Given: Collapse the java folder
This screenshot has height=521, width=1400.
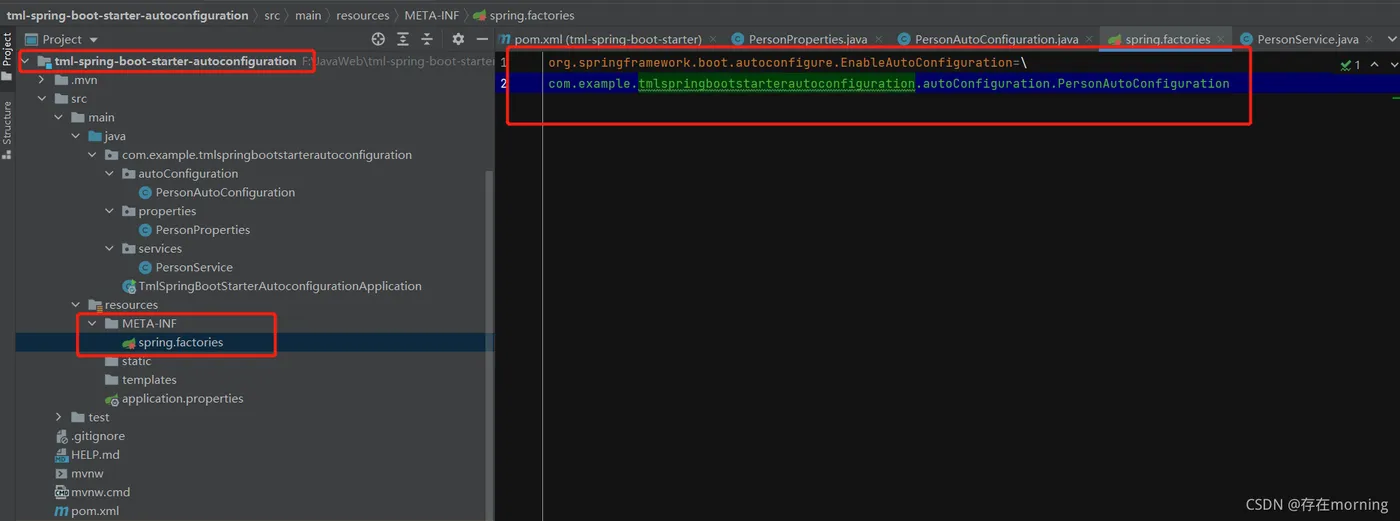Looking at the screenshot, I should click(76, 136).
